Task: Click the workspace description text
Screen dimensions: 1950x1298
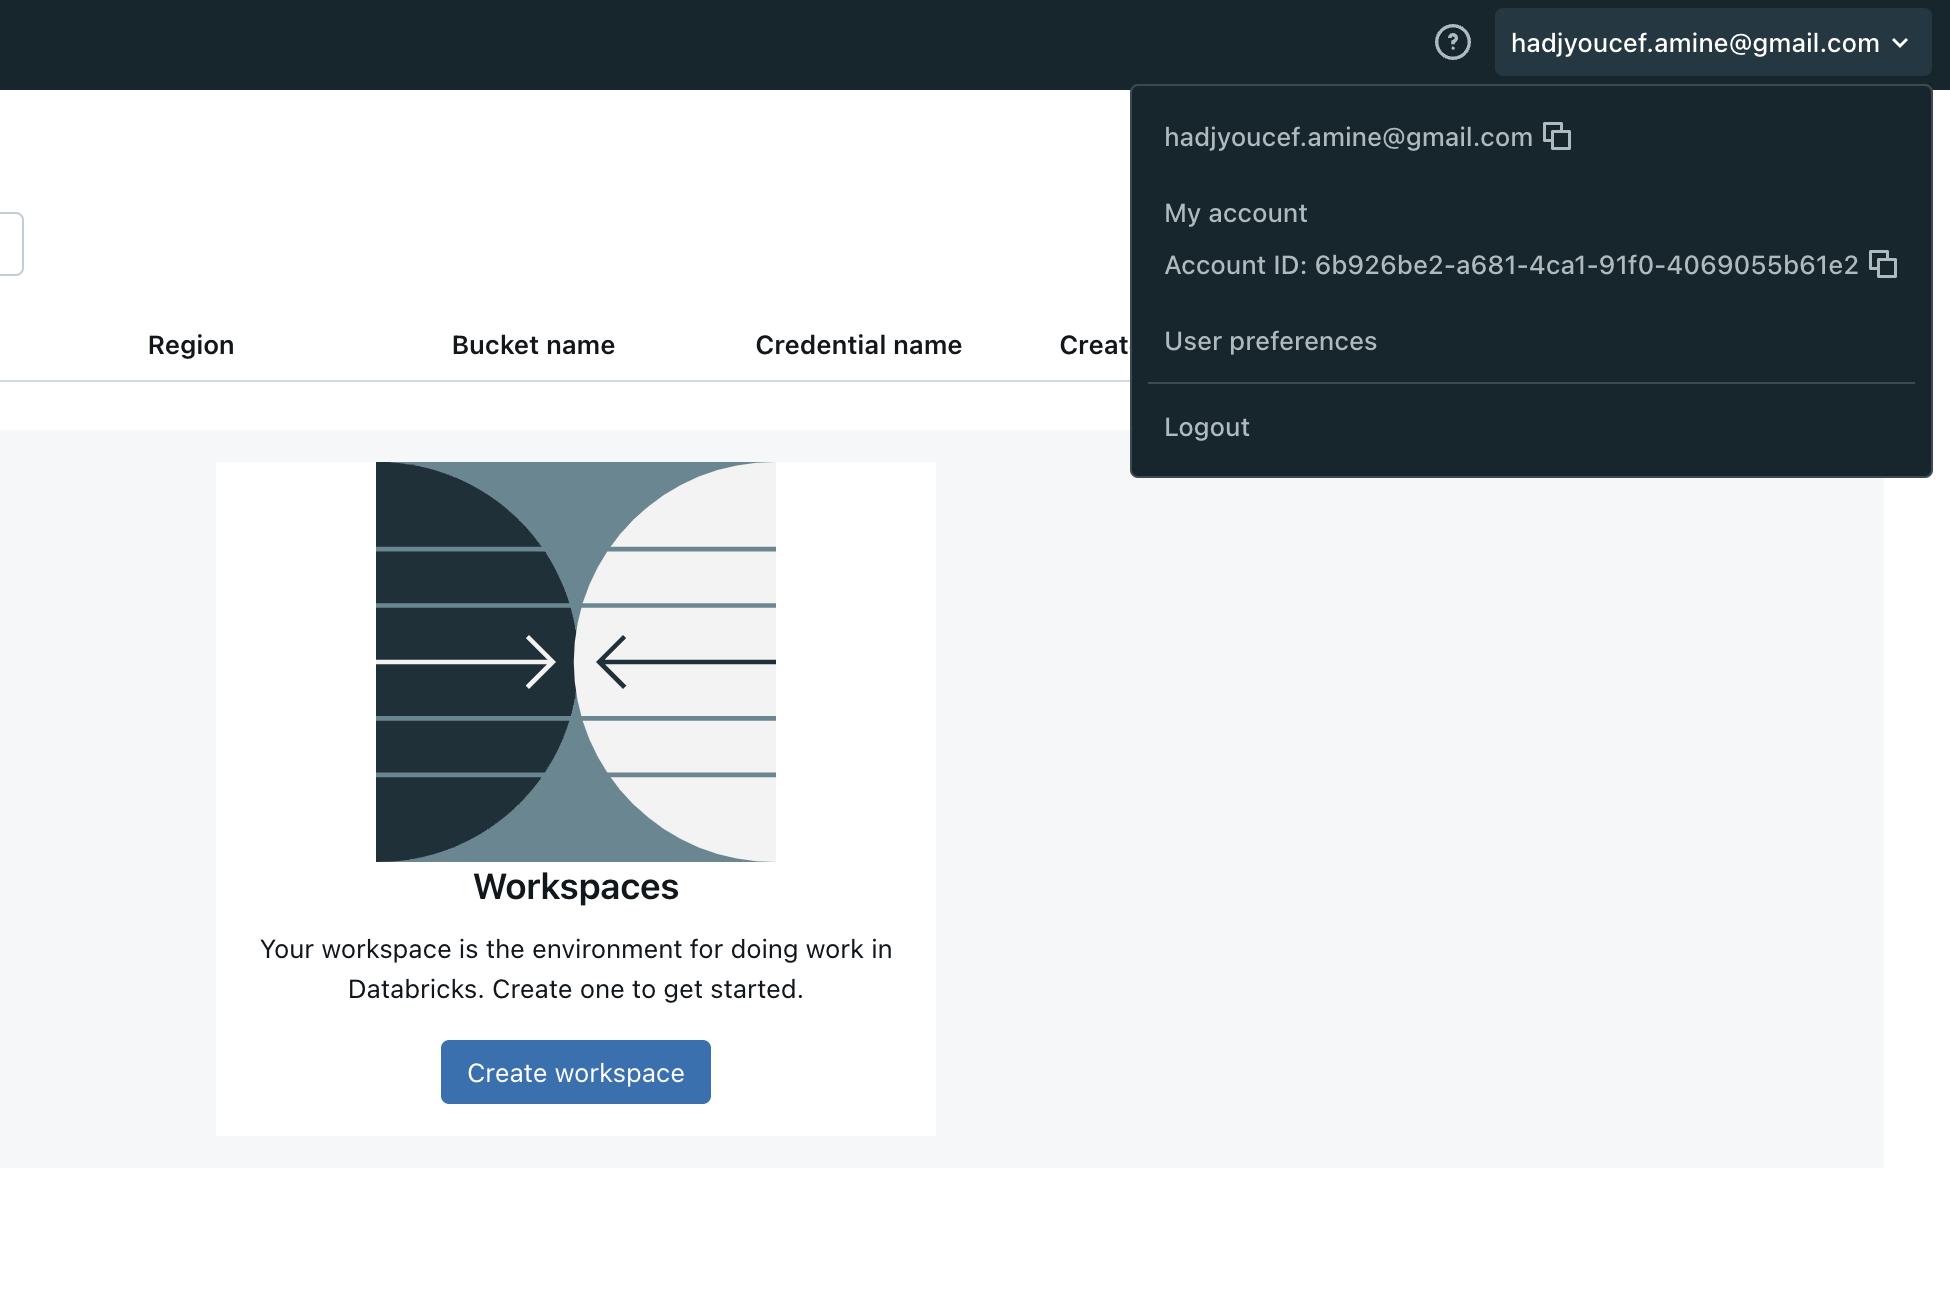Action: click(576, 969)
